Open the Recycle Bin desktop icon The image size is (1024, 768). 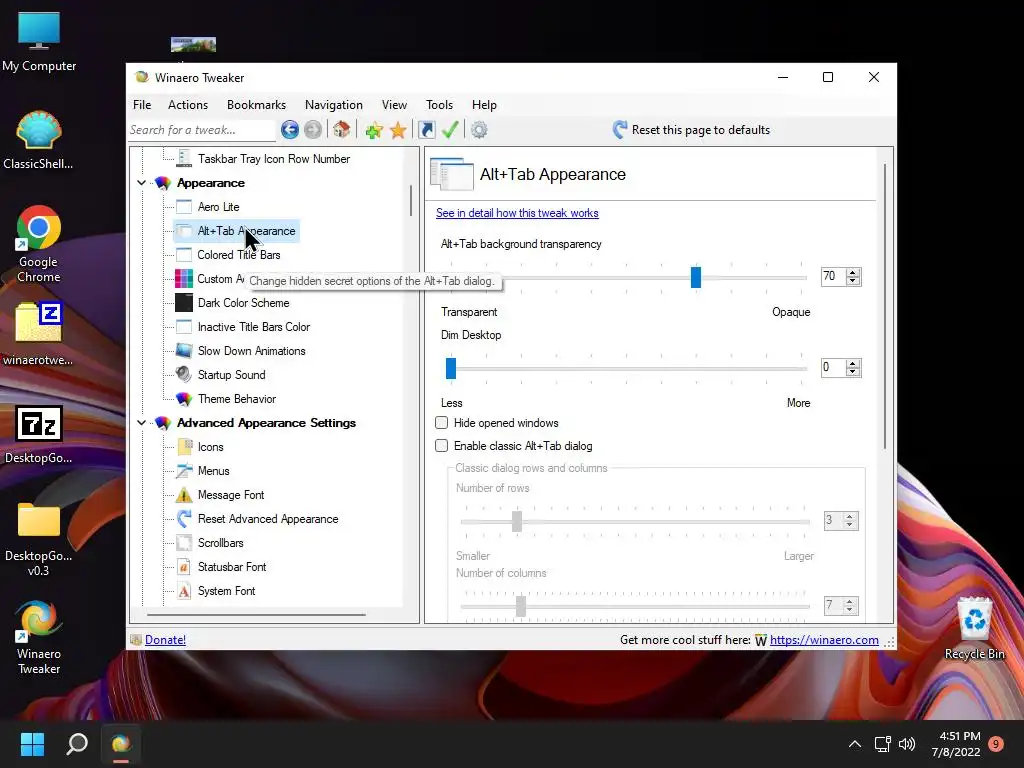(974, 628)
